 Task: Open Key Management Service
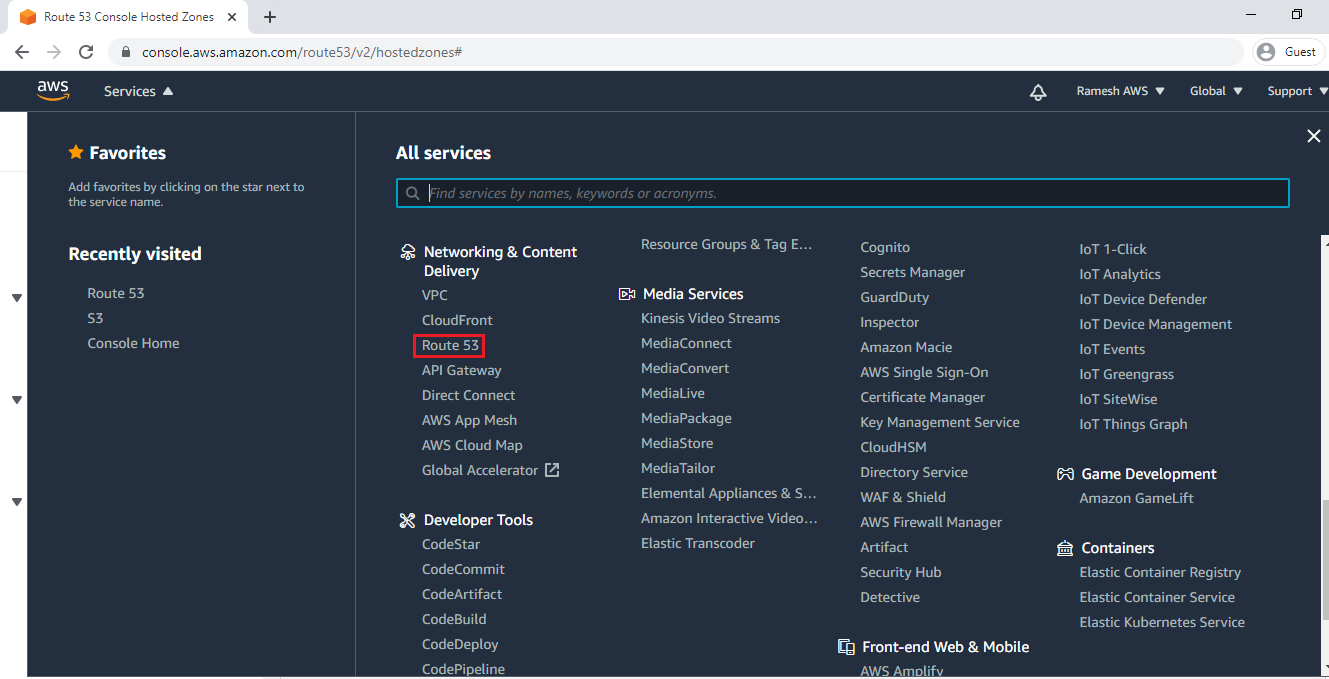940,422
